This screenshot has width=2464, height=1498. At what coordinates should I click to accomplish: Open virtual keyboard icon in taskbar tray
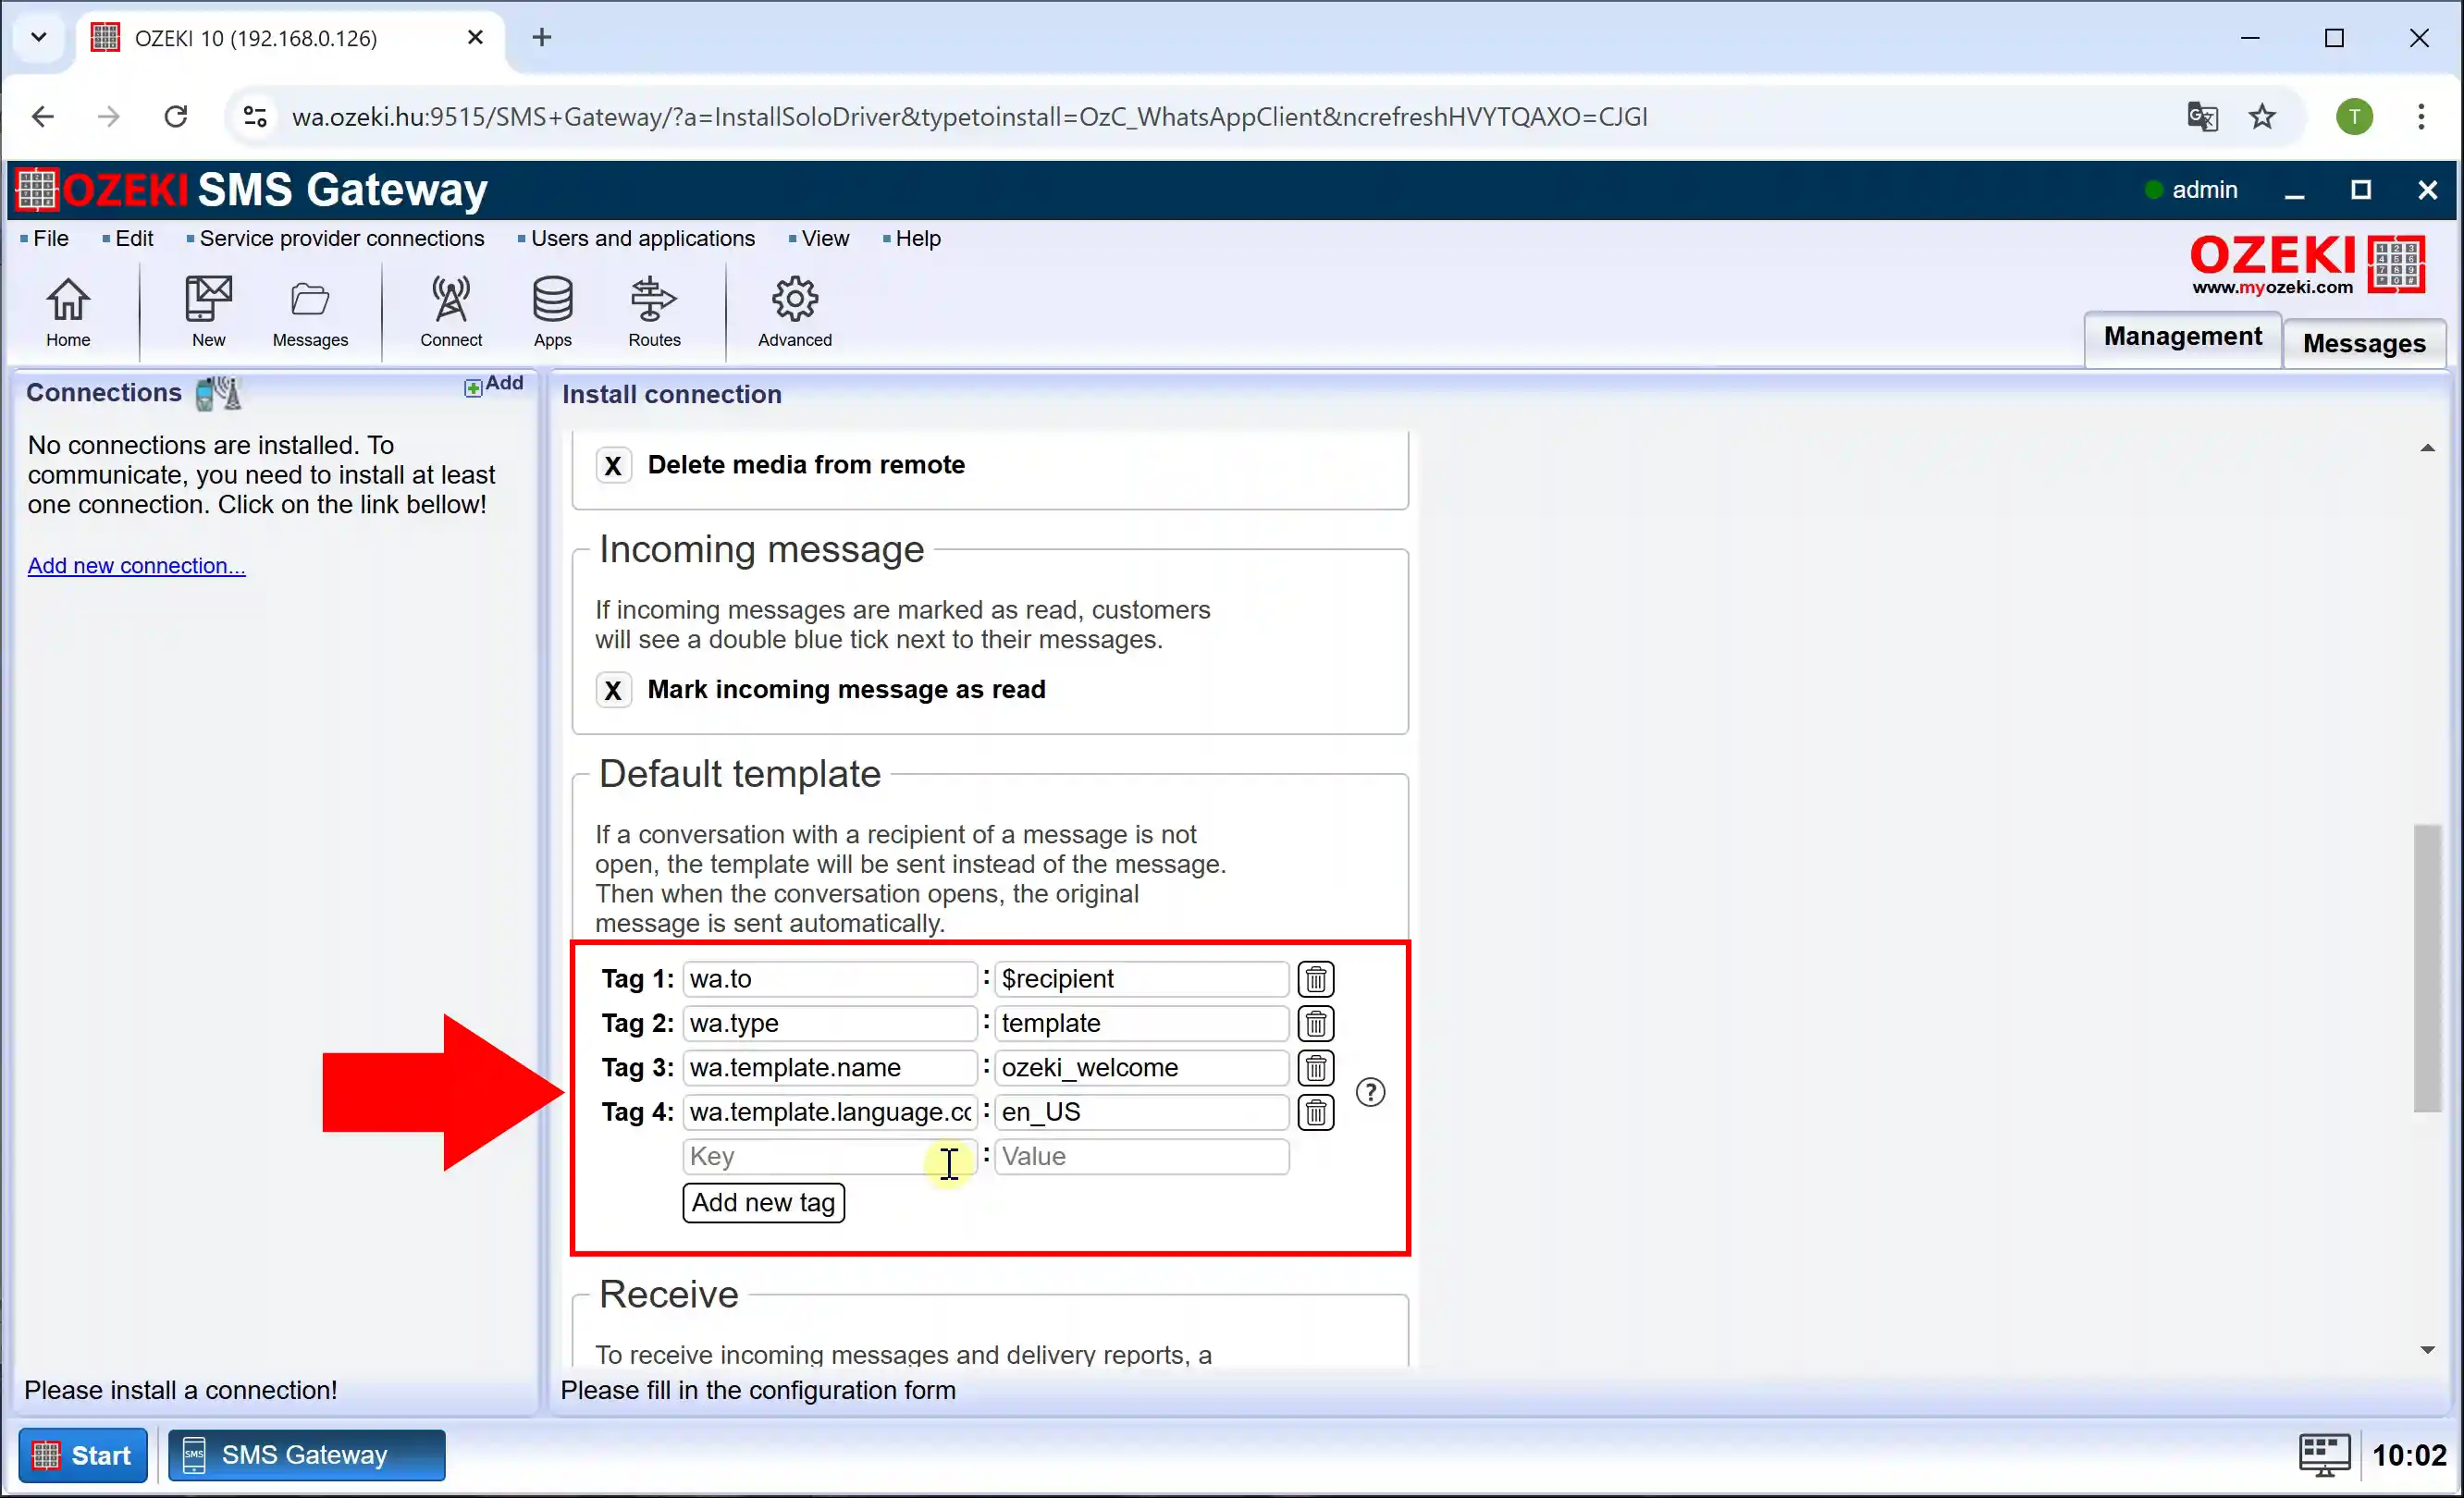point(2323,1454)
